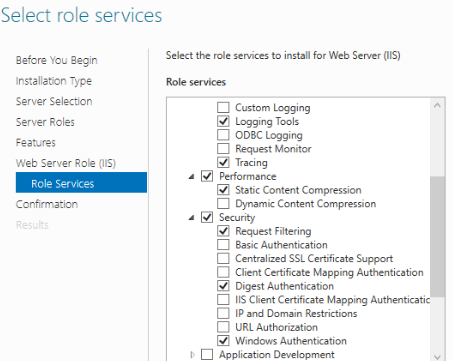453x361 pixels.
Task: Go to the Features step
Action: coord(36,143)
